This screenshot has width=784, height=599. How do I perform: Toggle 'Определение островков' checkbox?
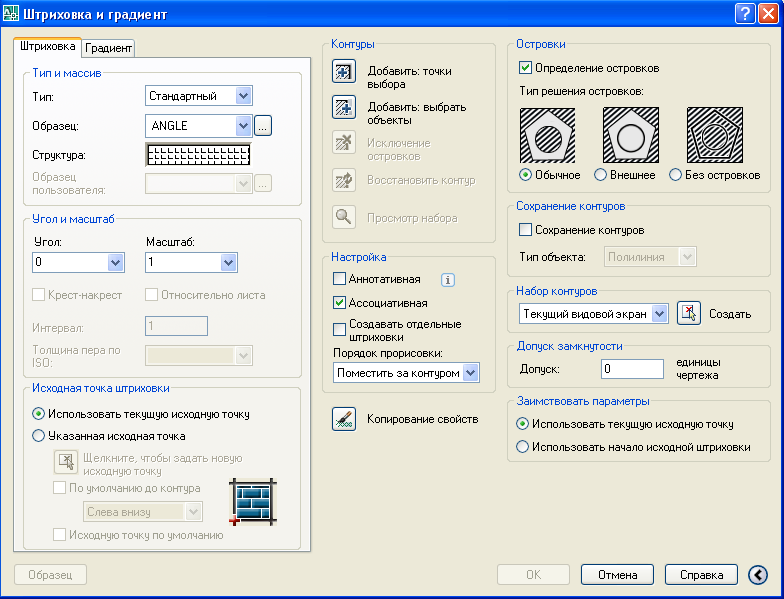(525, 68)
